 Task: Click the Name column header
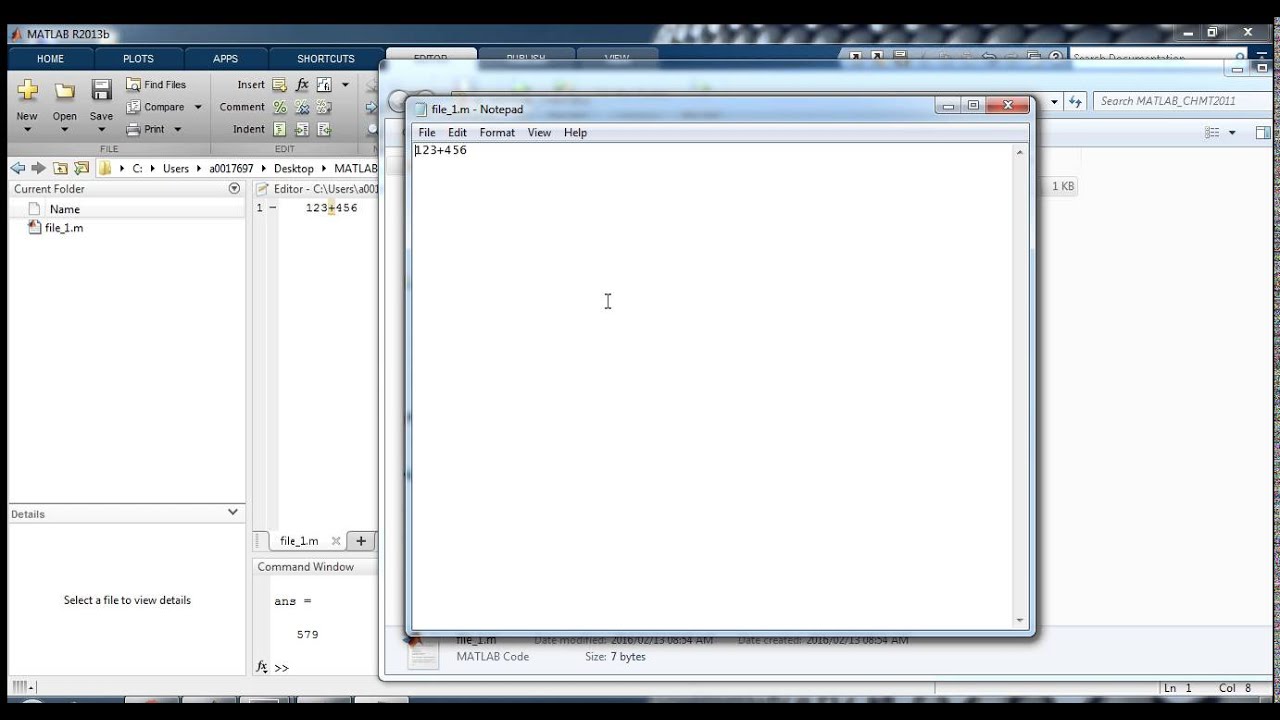(x=65, y=209)
